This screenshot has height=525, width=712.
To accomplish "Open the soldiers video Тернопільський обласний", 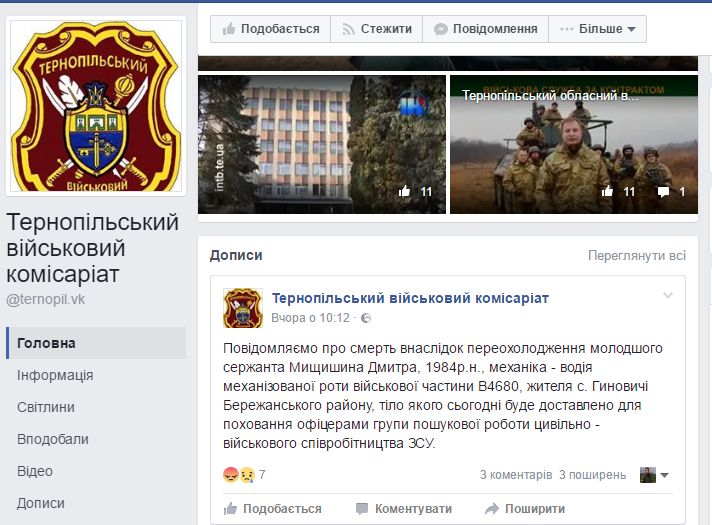I will [x=574, y=144].
